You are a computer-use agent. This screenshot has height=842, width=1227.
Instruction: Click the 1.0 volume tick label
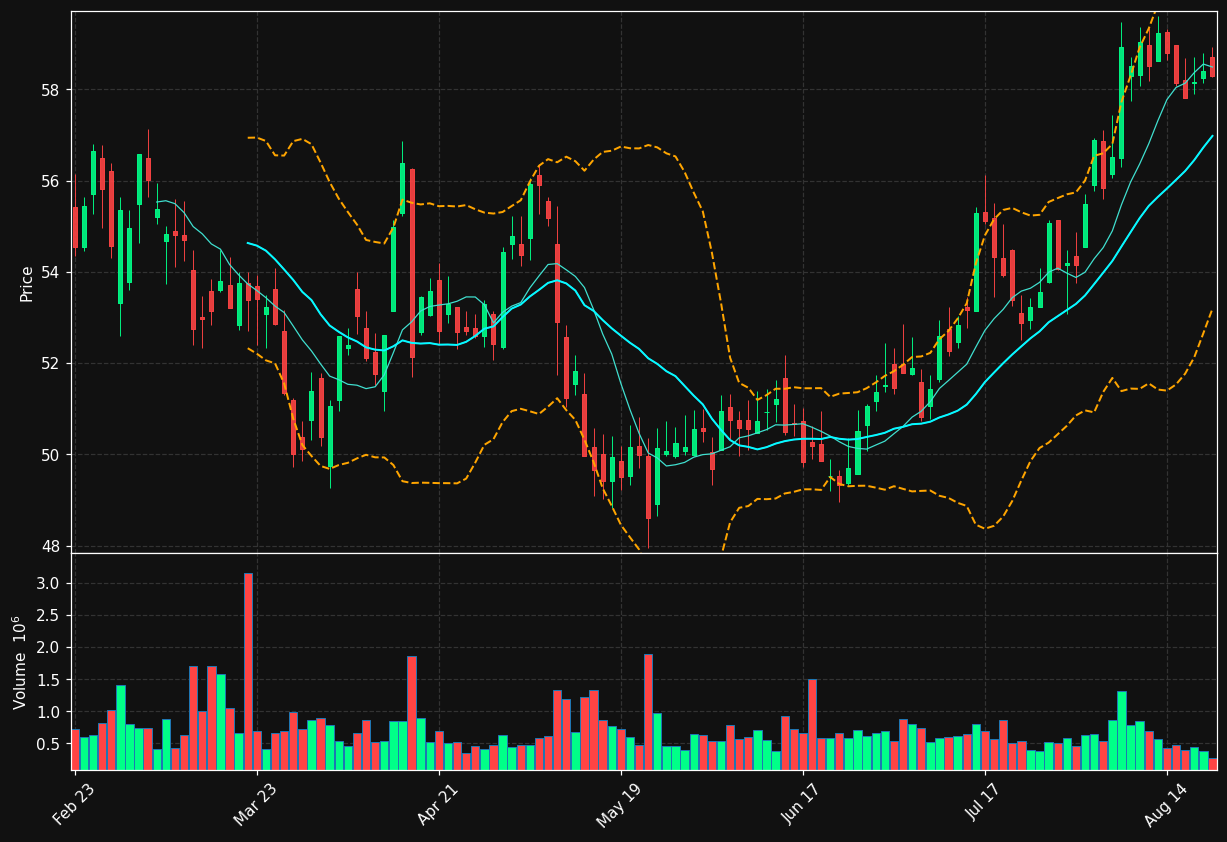[x=50, y=712]
